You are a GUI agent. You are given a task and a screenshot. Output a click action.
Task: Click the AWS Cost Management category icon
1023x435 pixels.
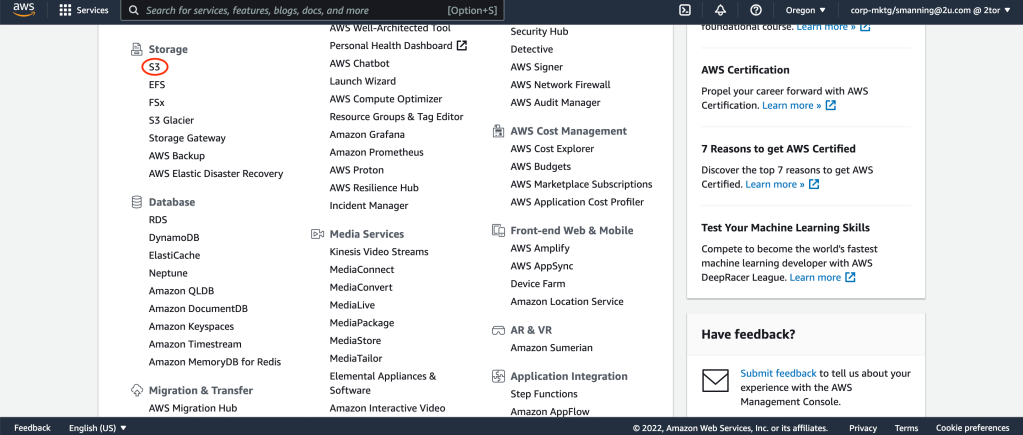(499, 131)
